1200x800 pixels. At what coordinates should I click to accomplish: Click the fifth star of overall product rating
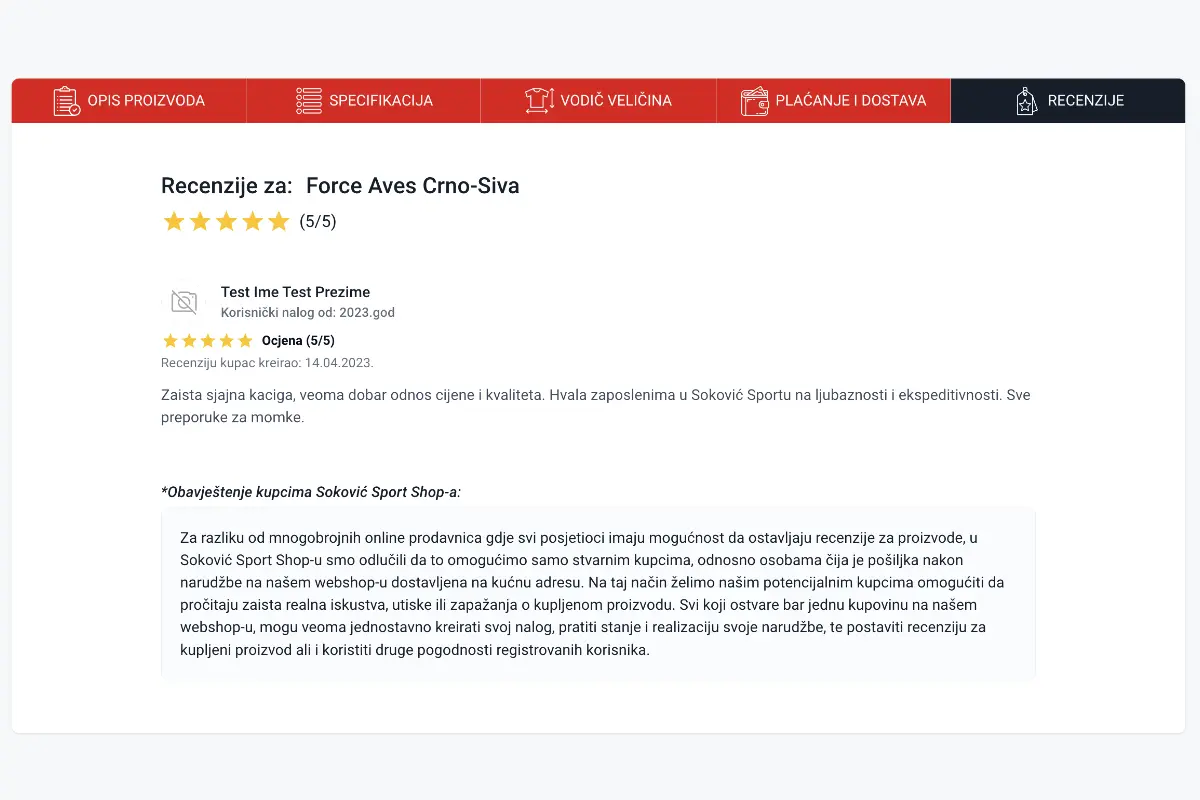point(278,221)
